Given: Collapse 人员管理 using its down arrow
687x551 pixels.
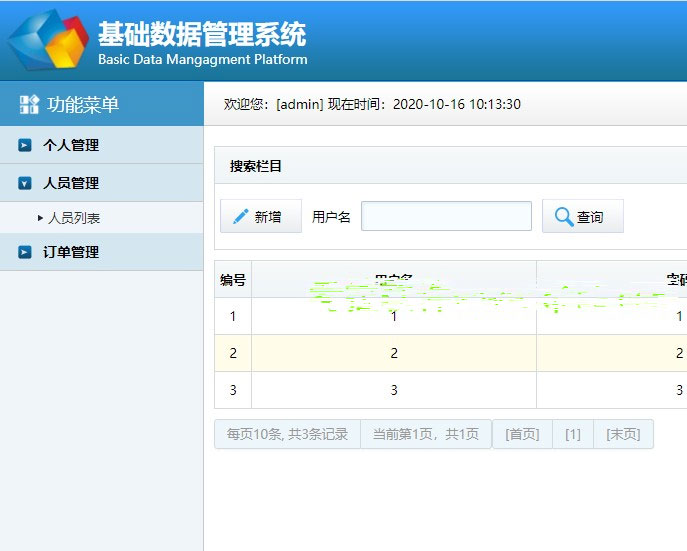Looking at the screenshot, I should [24, 183].
